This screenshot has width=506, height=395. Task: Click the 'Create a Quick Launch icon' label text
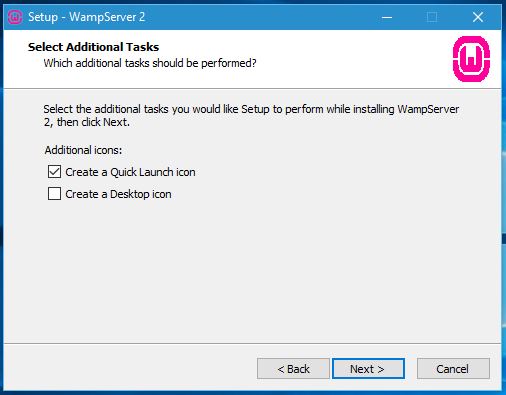(130, 172)
